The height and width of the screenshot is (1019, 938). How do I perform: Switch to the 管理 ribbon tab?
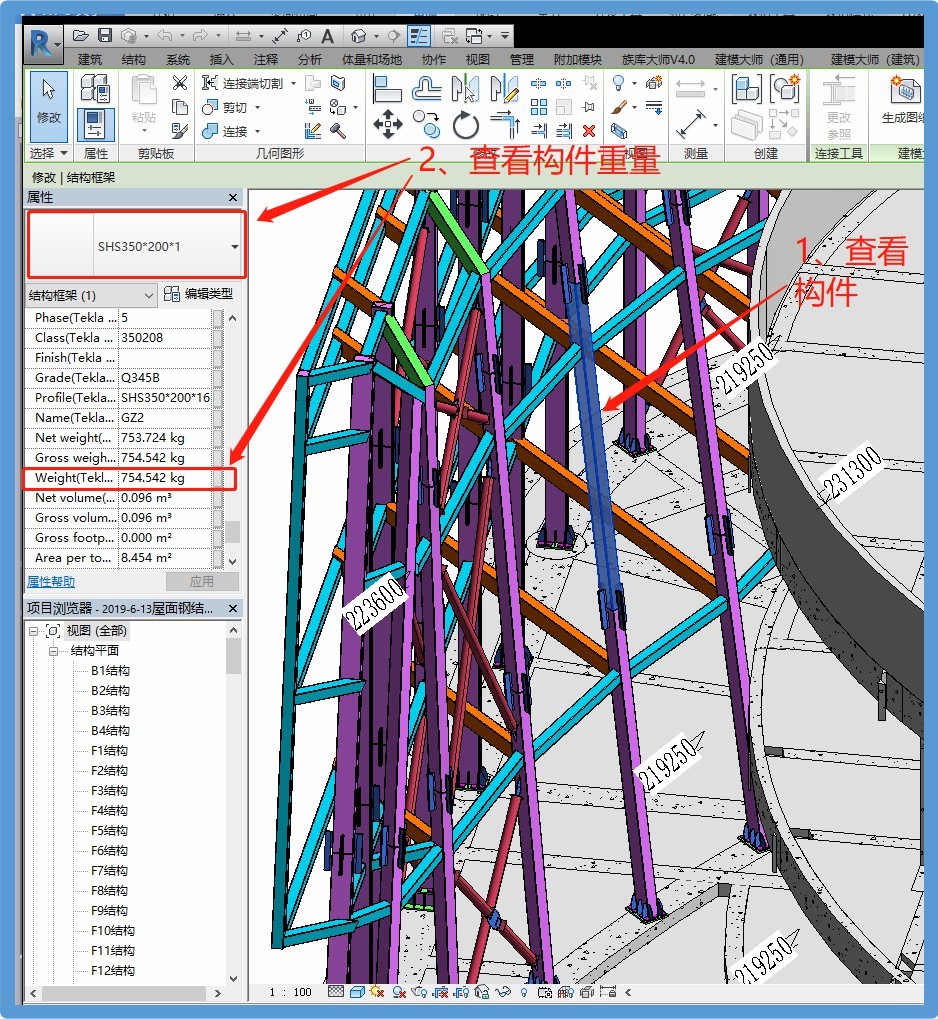pyautogui.click(x=521, y=60)
